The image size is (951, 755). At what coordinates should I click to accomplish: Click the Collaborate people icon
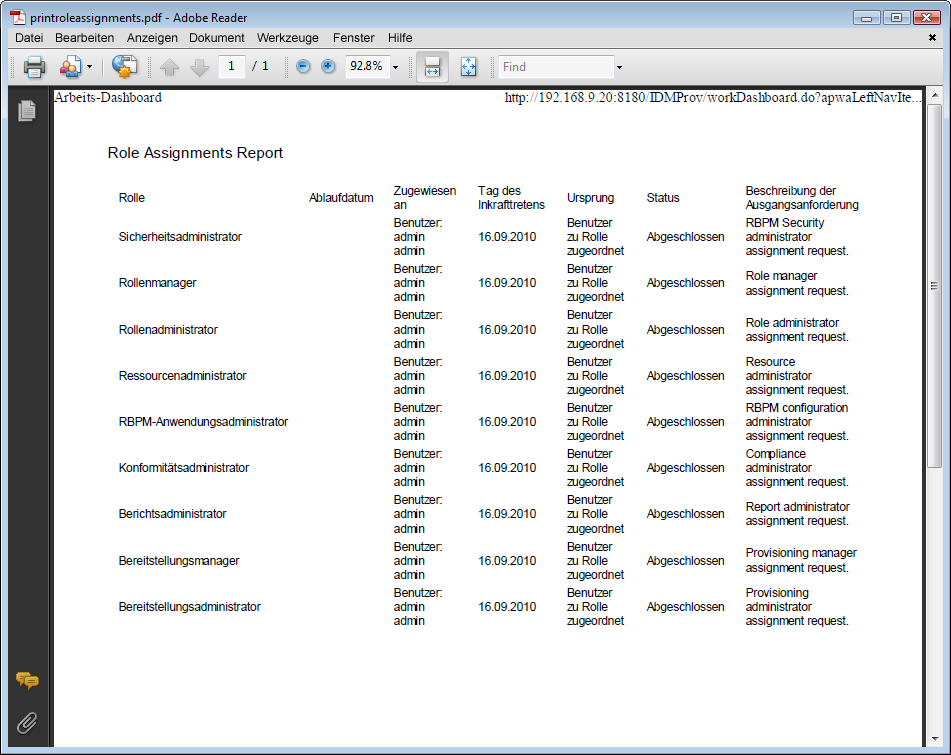coord(69,67)
